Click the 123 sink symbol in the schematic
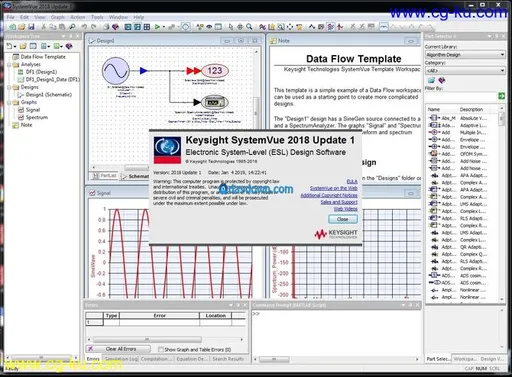Viewport: 512px width, 377px height. [x=215, y=71]
